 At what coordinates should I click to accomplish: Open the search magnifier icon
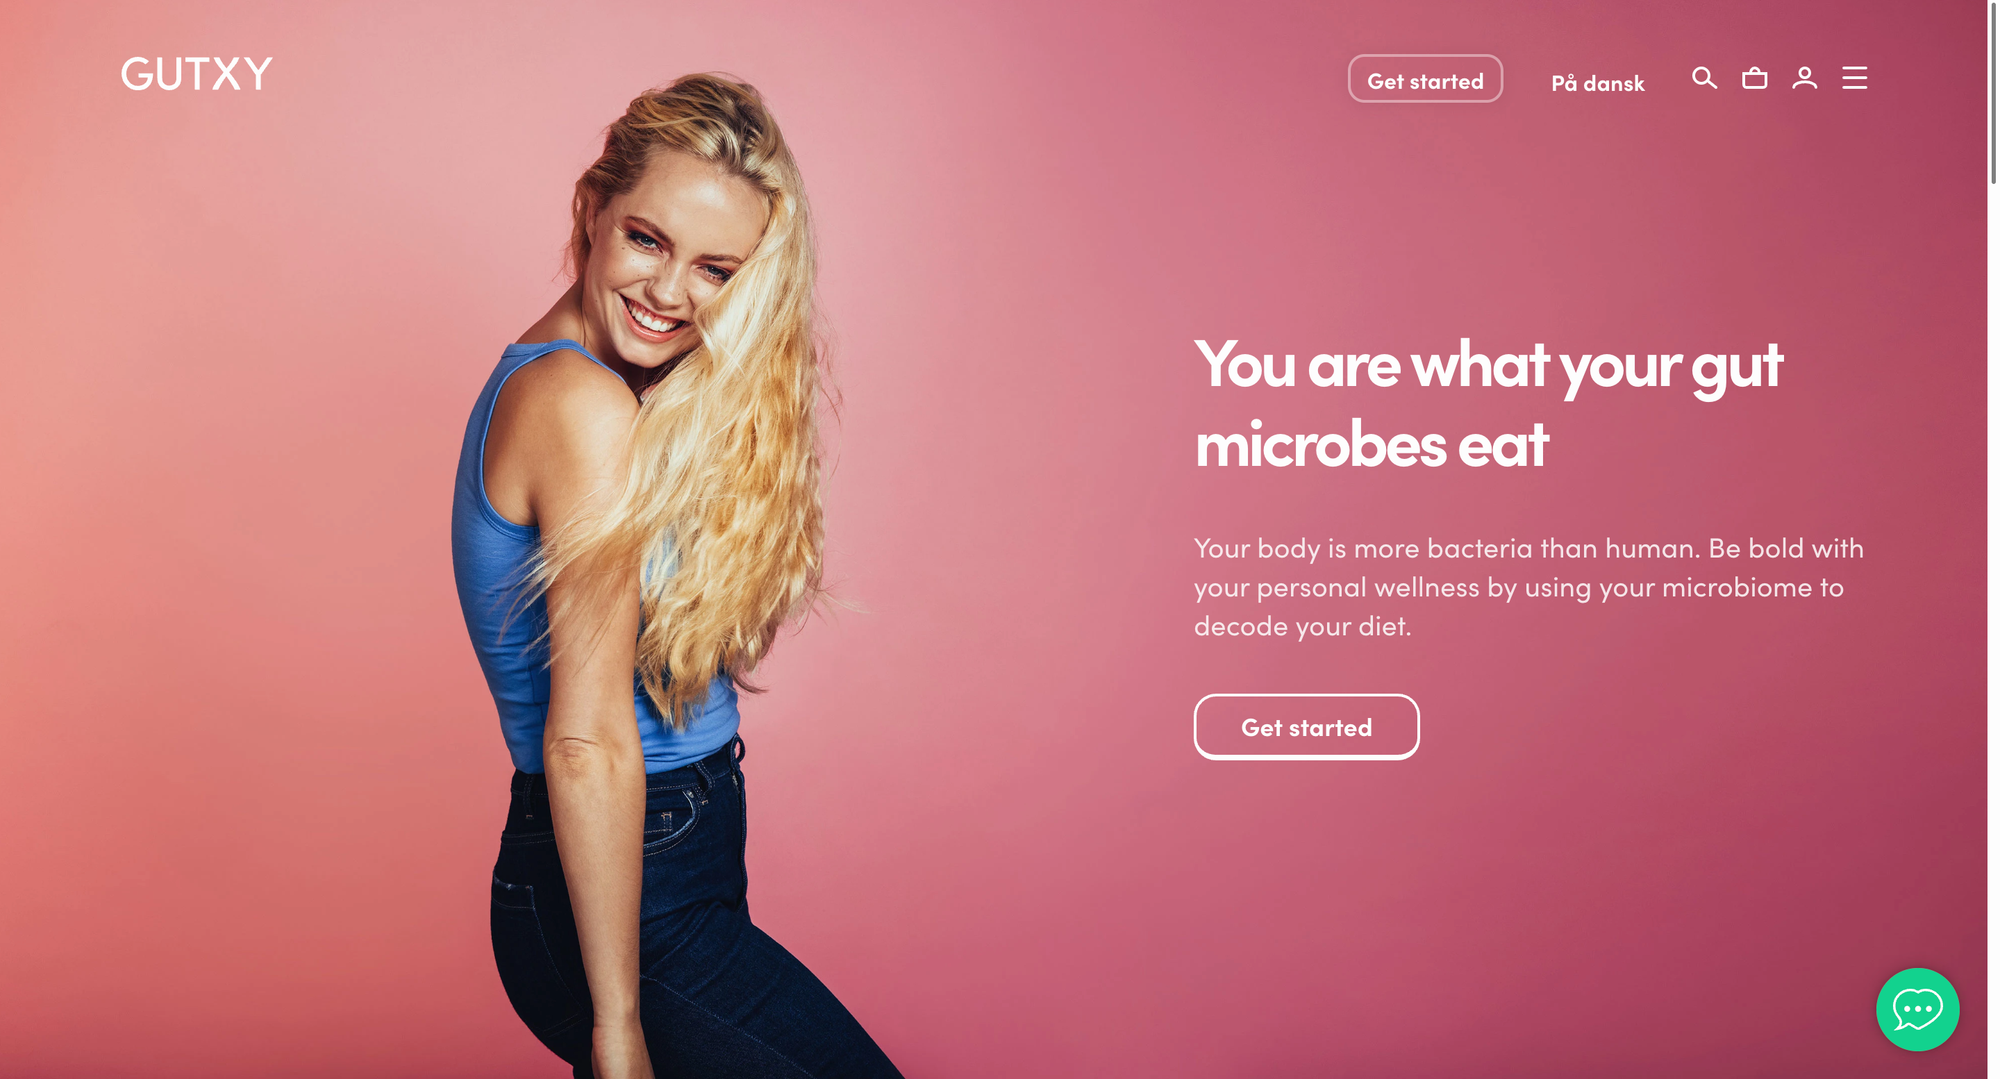[x=1704, y=78]
